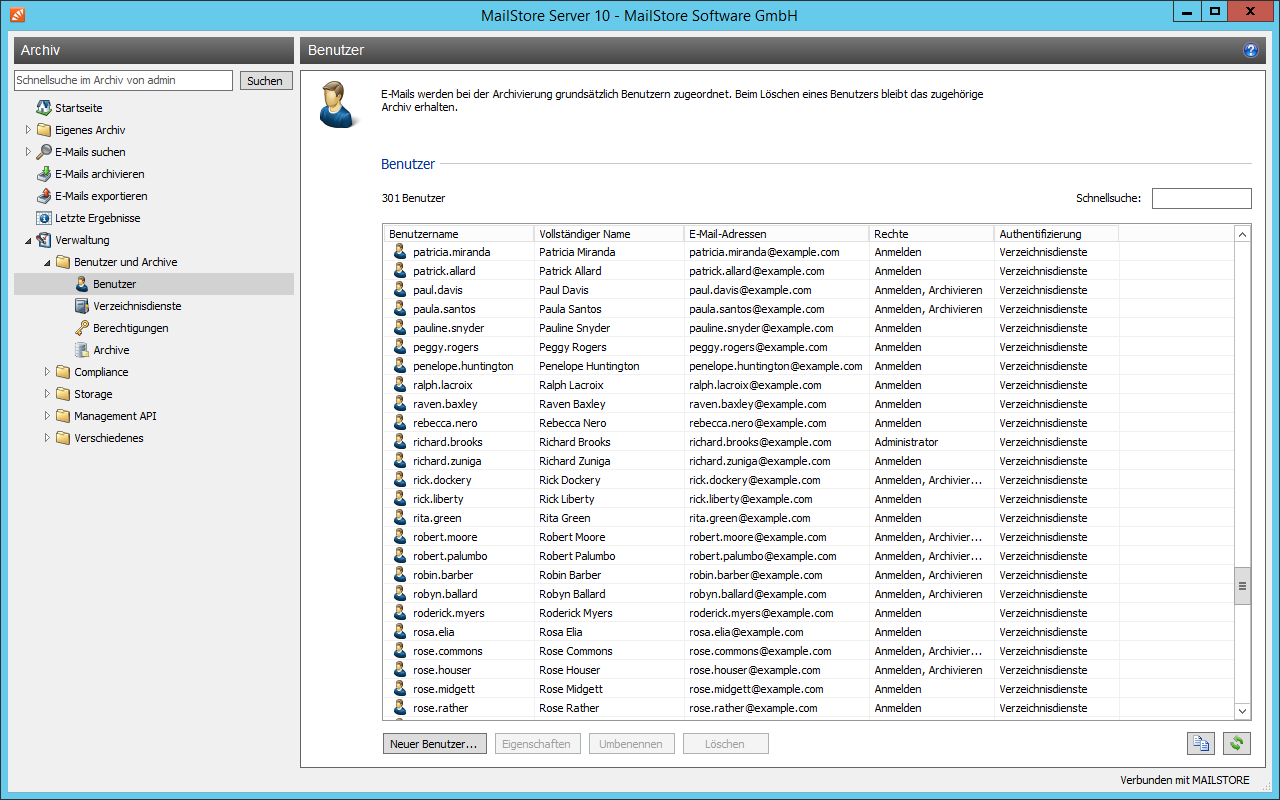
Task: Click user icon next to robin.barber
Action: [x=399, y=575]
